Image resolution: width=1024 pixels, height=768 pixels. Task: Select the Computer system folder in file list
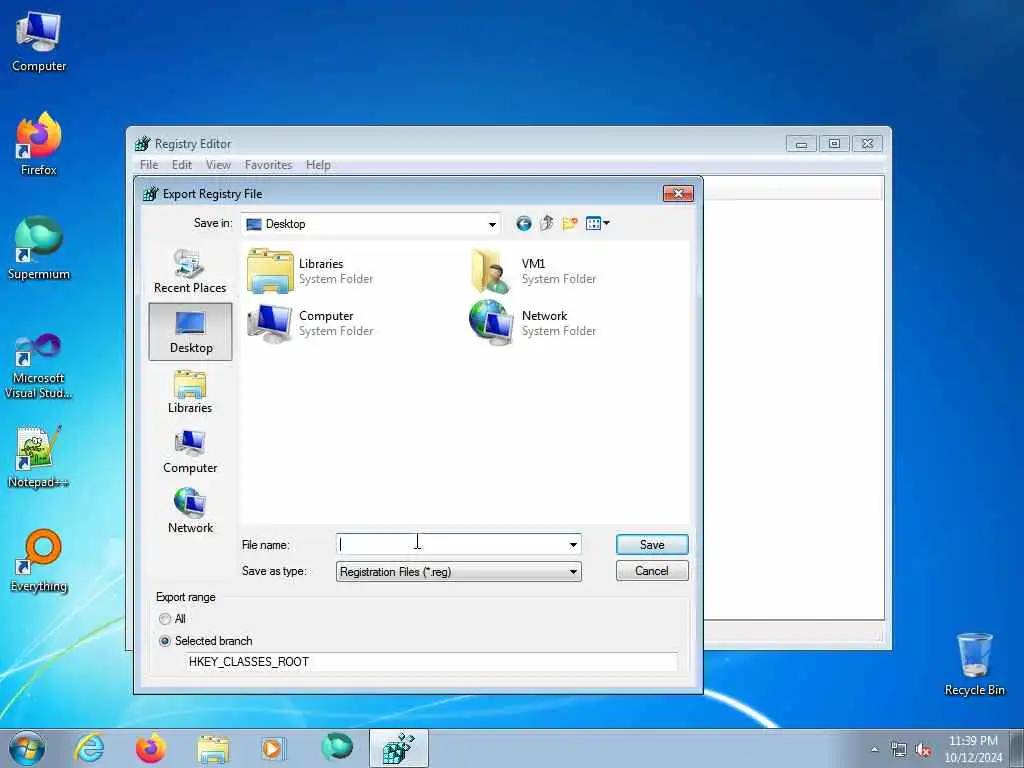(311, 323)
